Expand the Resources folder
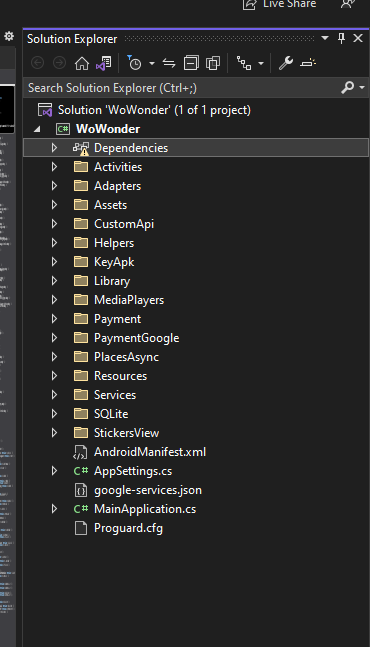The image size is (370, 647). pyautogui.click(x=54, y=375)
